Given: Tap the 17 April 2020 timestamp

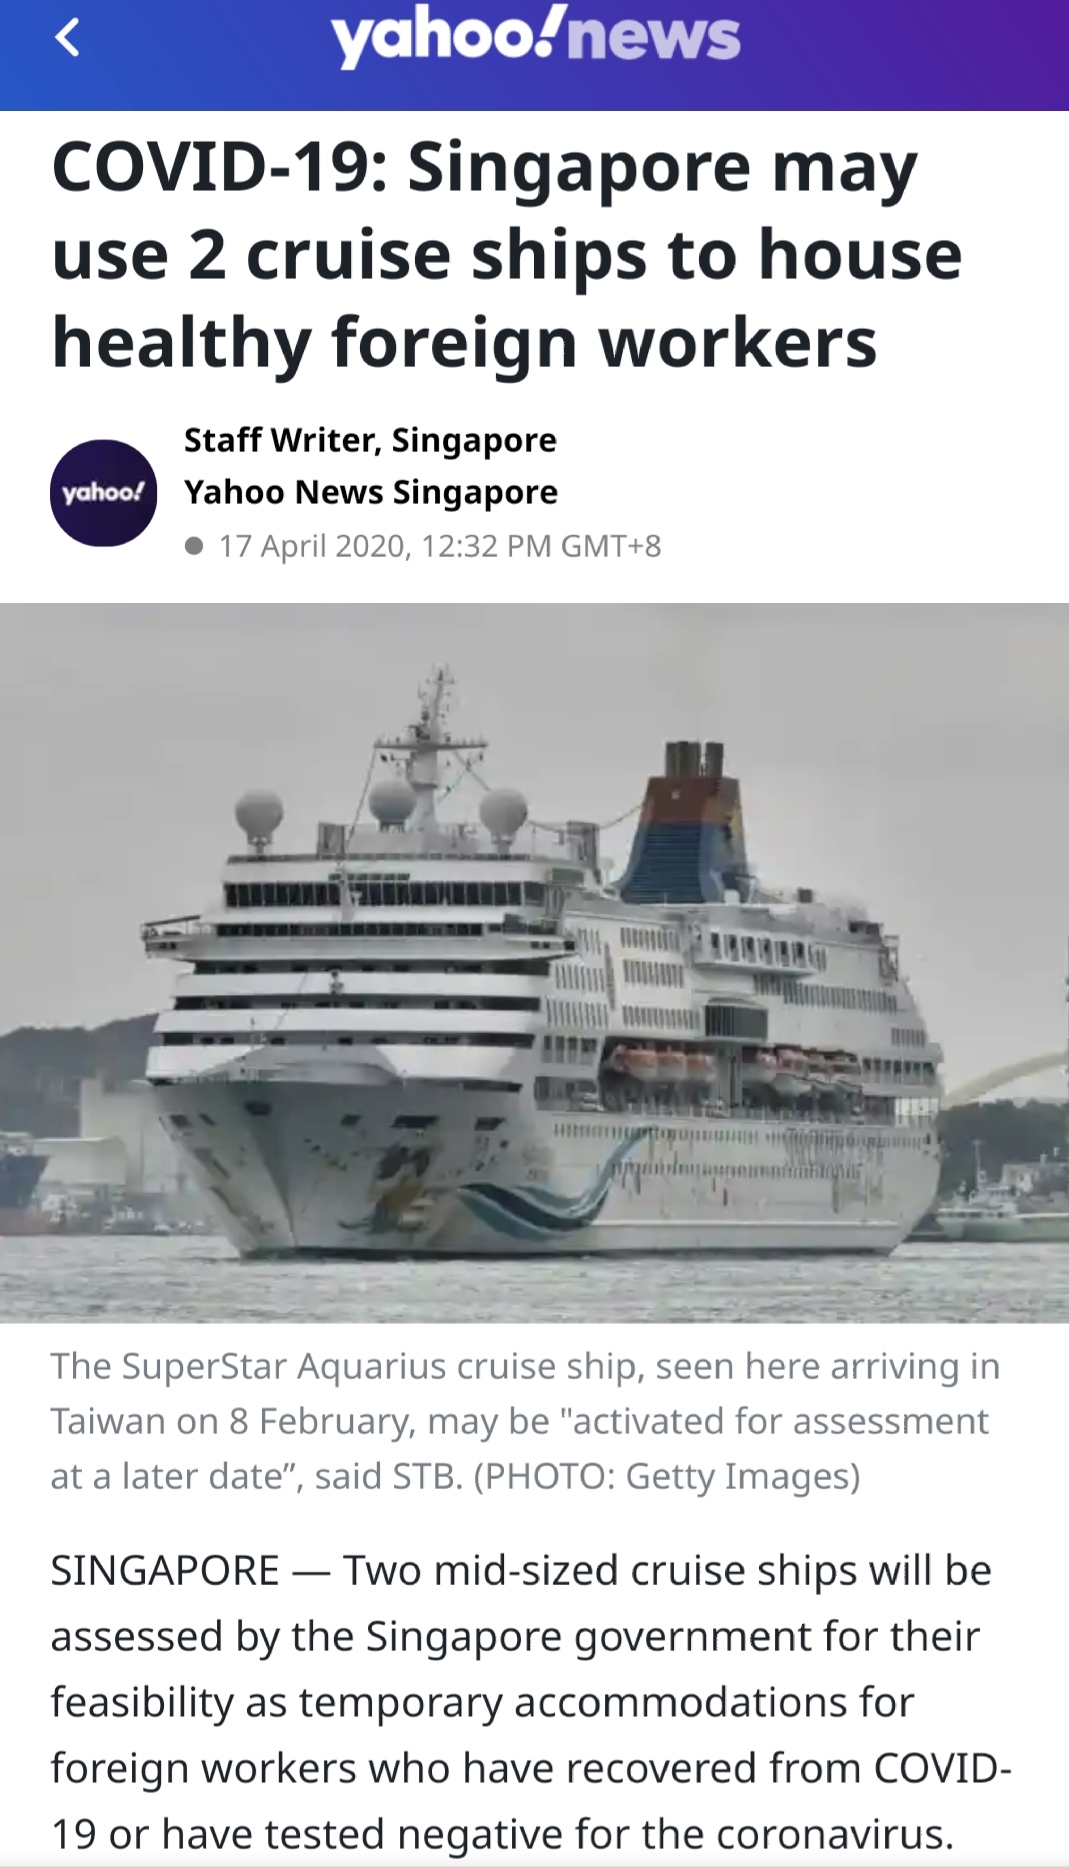Looking at the screenshot, I should coord(440,546).
